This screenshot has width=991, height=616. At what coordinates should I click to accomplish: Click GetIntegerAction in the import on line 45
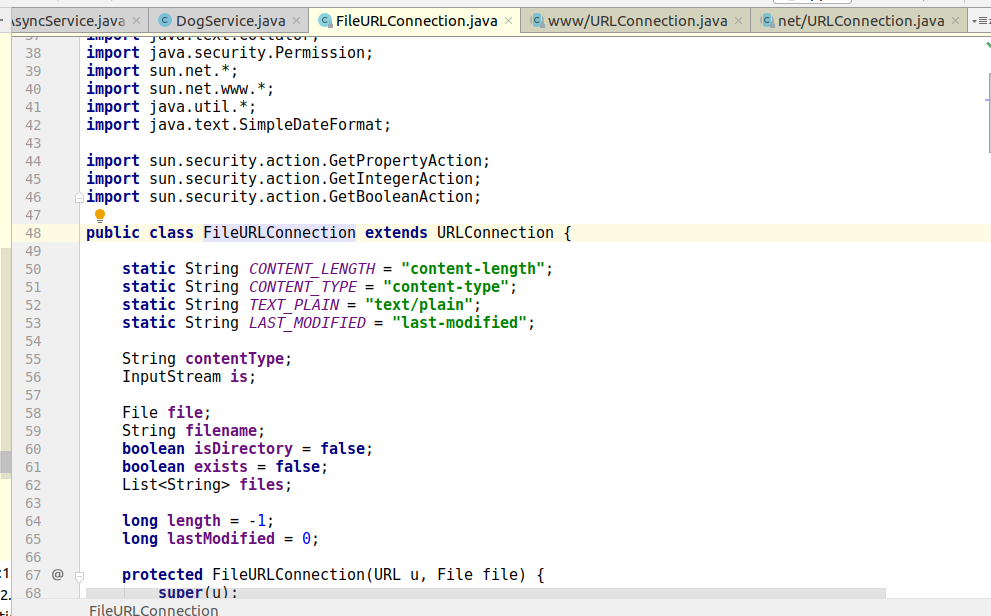(401, 179)
